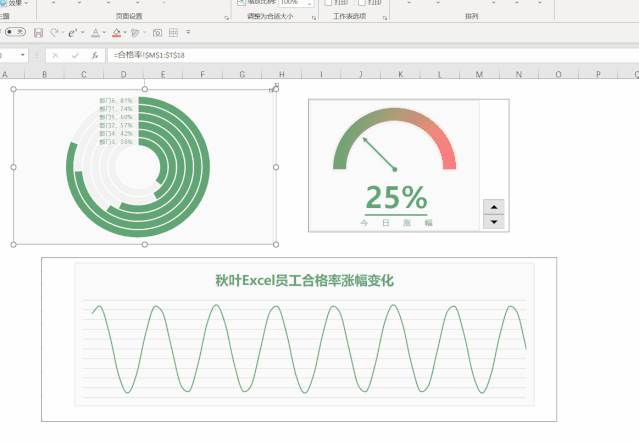This screenshot has height=442, width=639.
Task: Click data label 部门1, 74%
Action: click(x=116, y=109)
